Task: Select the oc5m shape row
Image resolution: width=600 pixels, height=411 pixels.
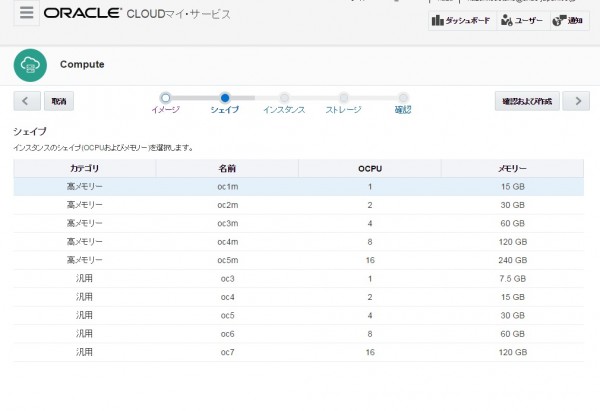Action: point(299,260)
